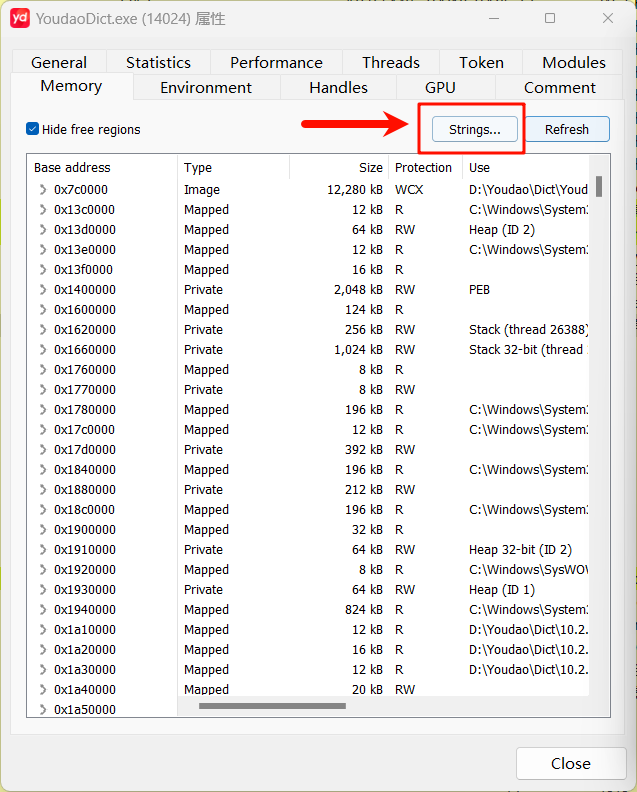The image size is (637, 792).
Task: Open the Token tab
Action: coord(481,62)
